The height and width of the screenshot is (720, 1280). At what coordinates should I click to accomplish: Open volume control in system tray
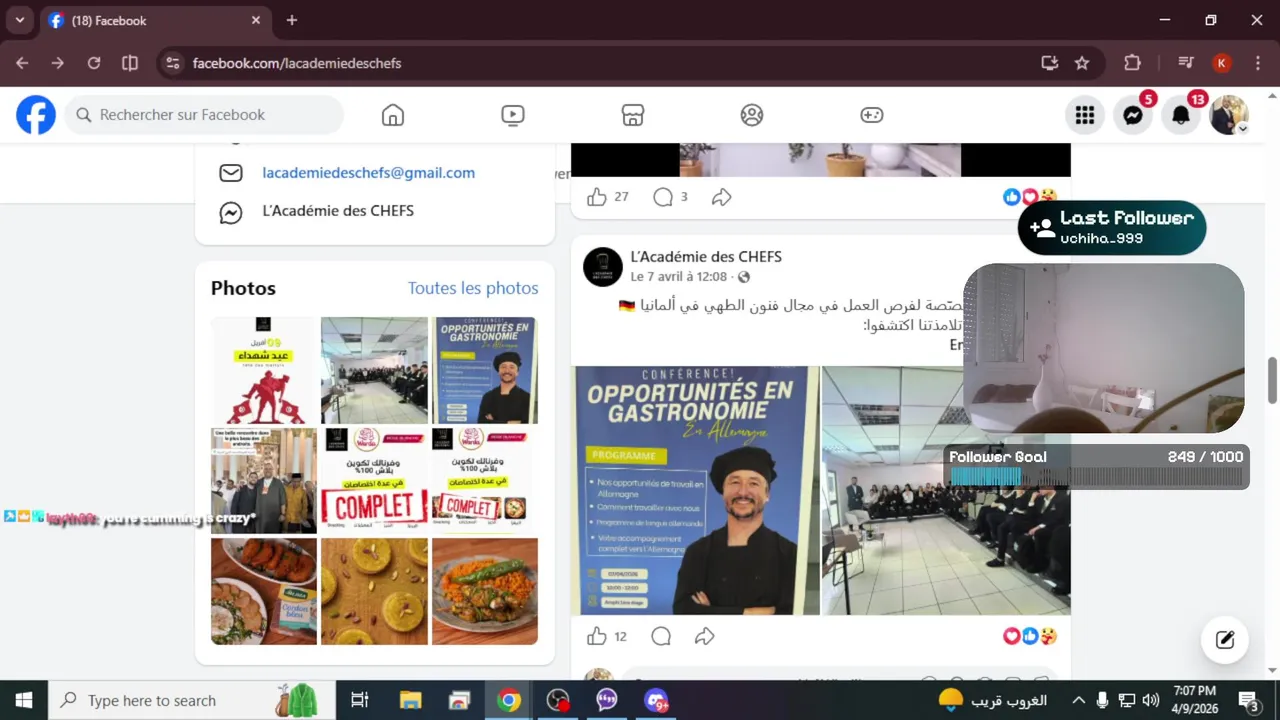[x=1151, y=700]
